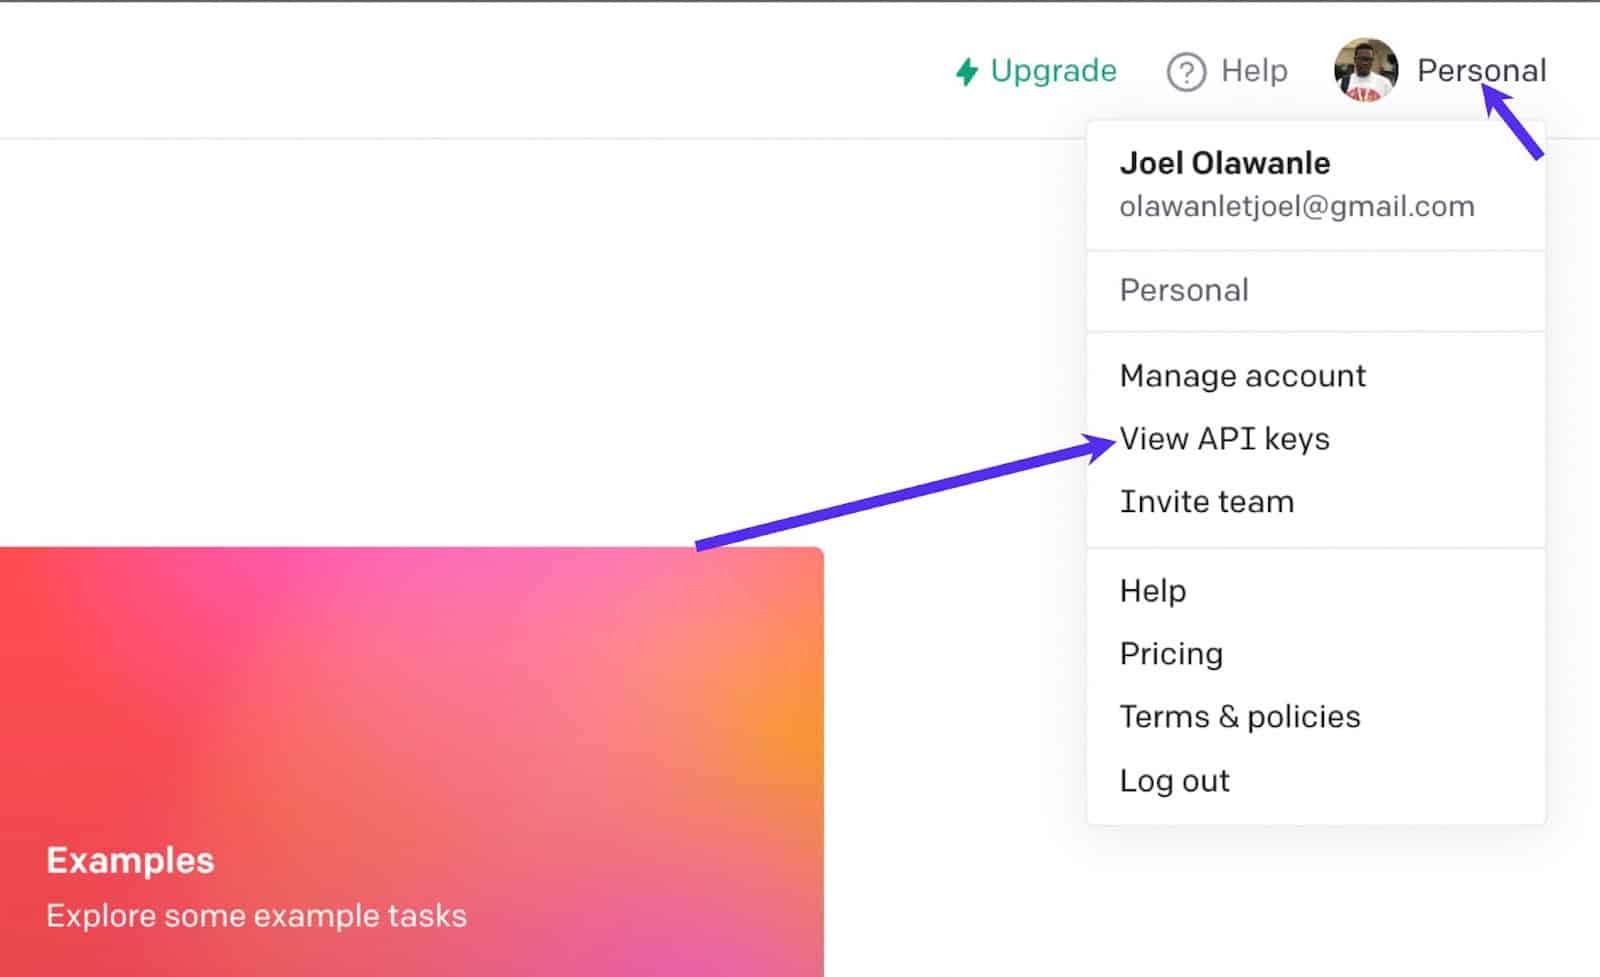Click the Explore some example tasks text
Viewport: 1600px width, 977px height.
256,915
